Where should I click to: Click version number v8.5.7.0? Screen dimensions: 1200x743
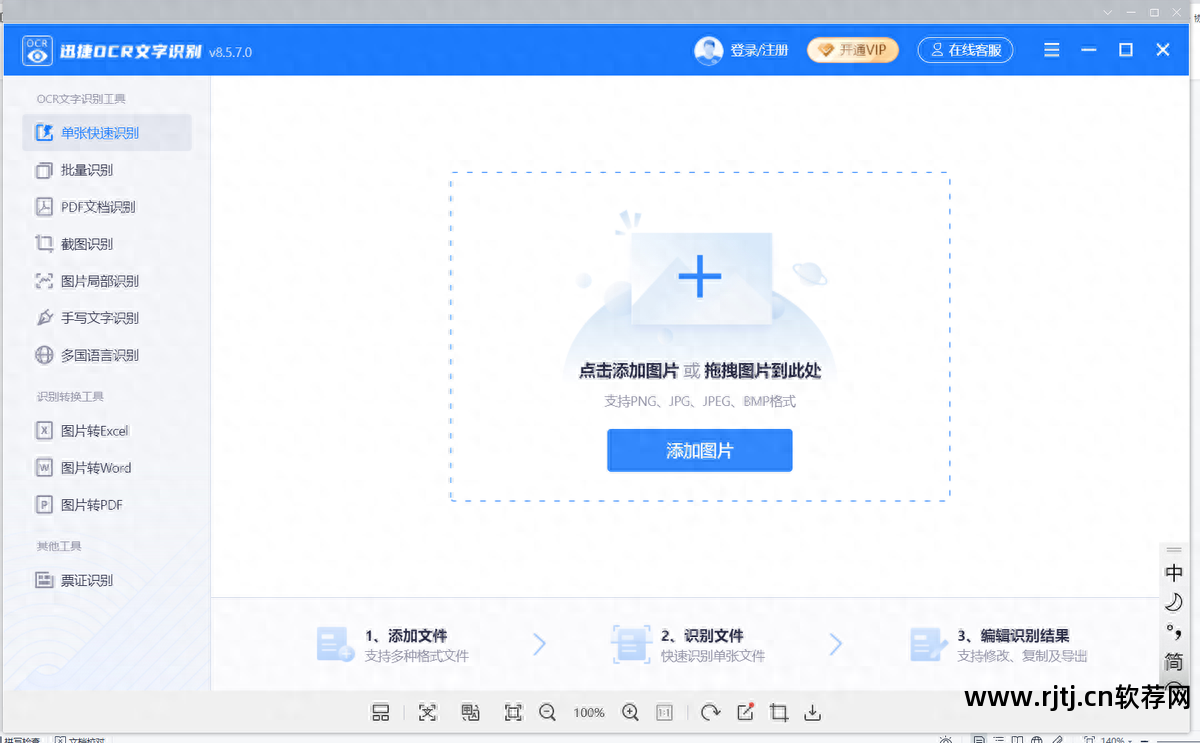[230, 52]
